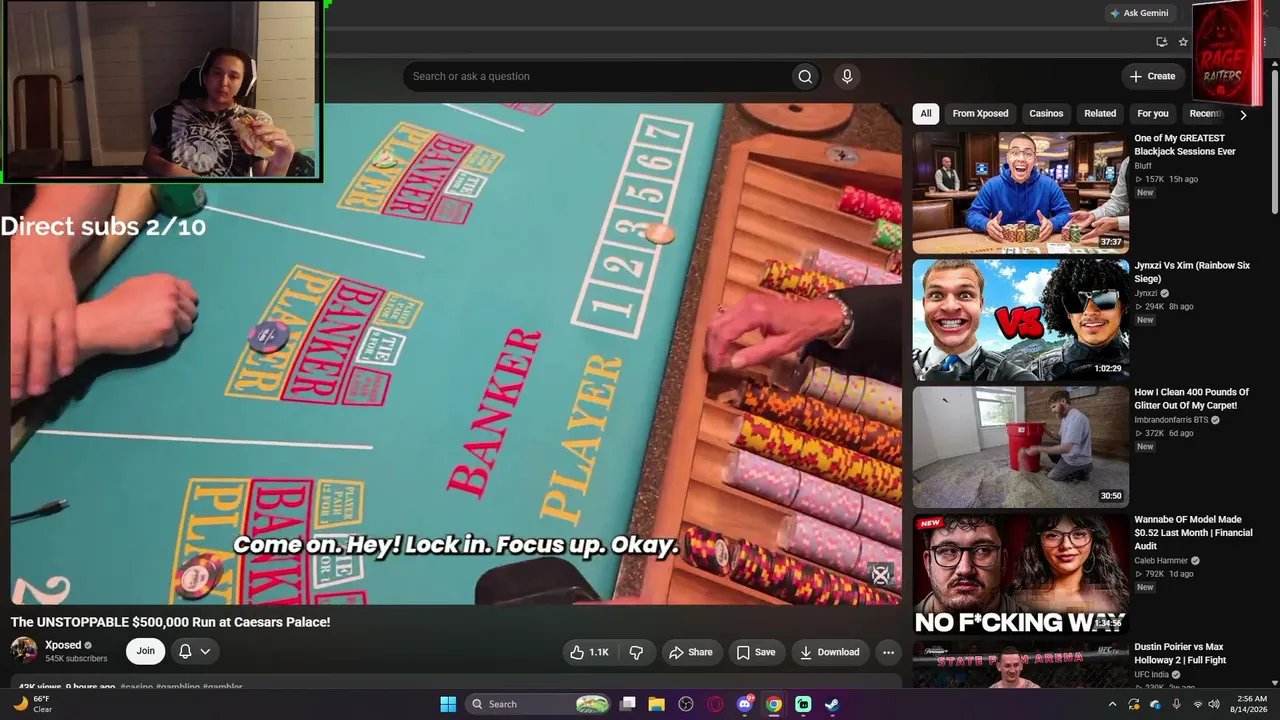Open the green chat app in the taskbar
The height and width of the screenshot is (720, 1280).
tap(803, 704)
